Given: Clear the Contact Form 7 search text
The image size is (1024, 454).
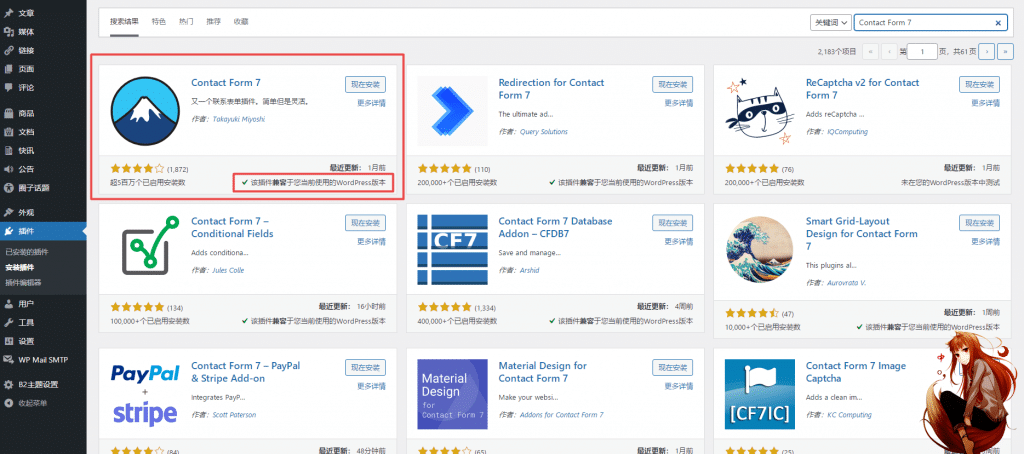Looking at the screenshot, I should pos(997,23).
